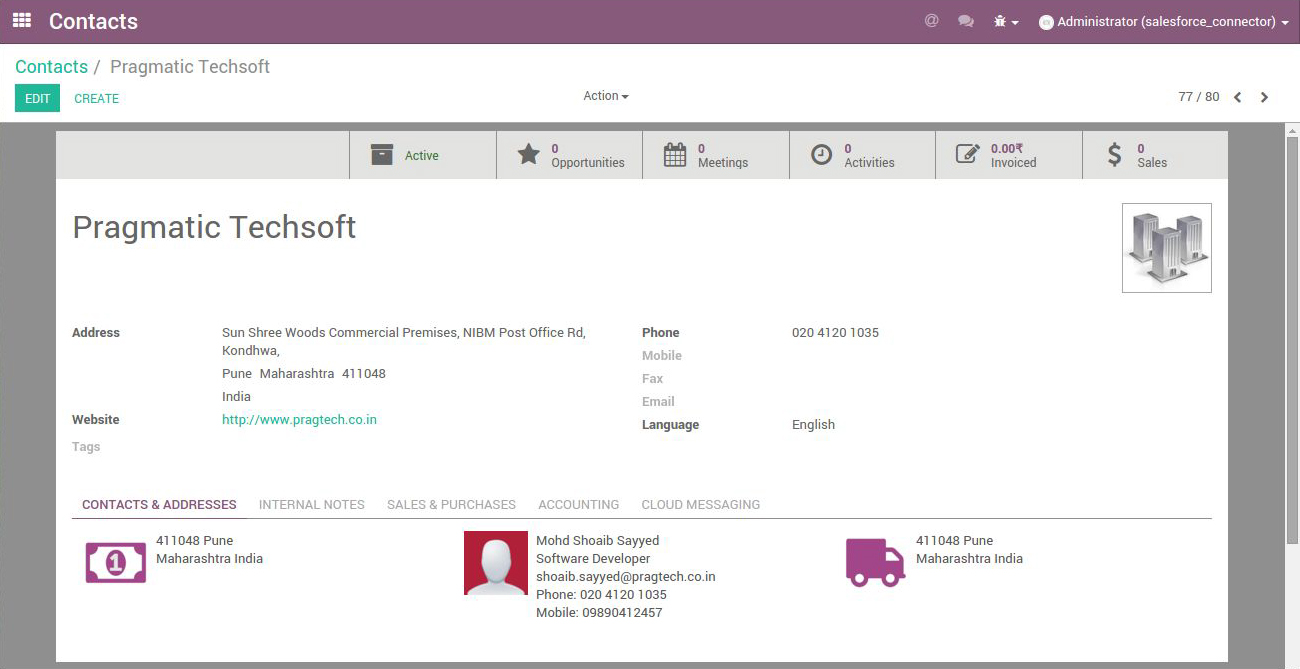Click the English language value
This screenshot has width=1300, height=669.
[x=813, y=425]
